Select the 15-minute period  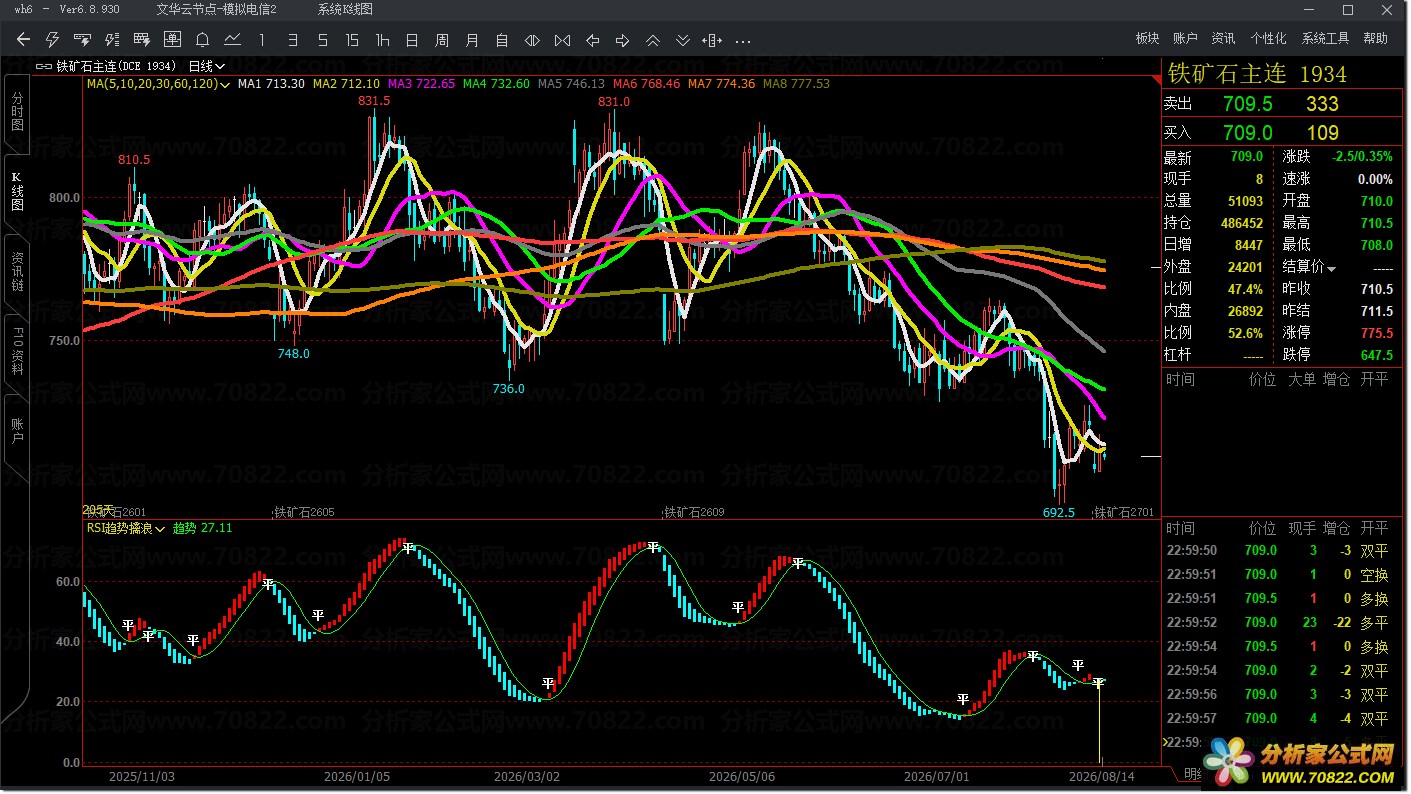(x=352, y=40)
